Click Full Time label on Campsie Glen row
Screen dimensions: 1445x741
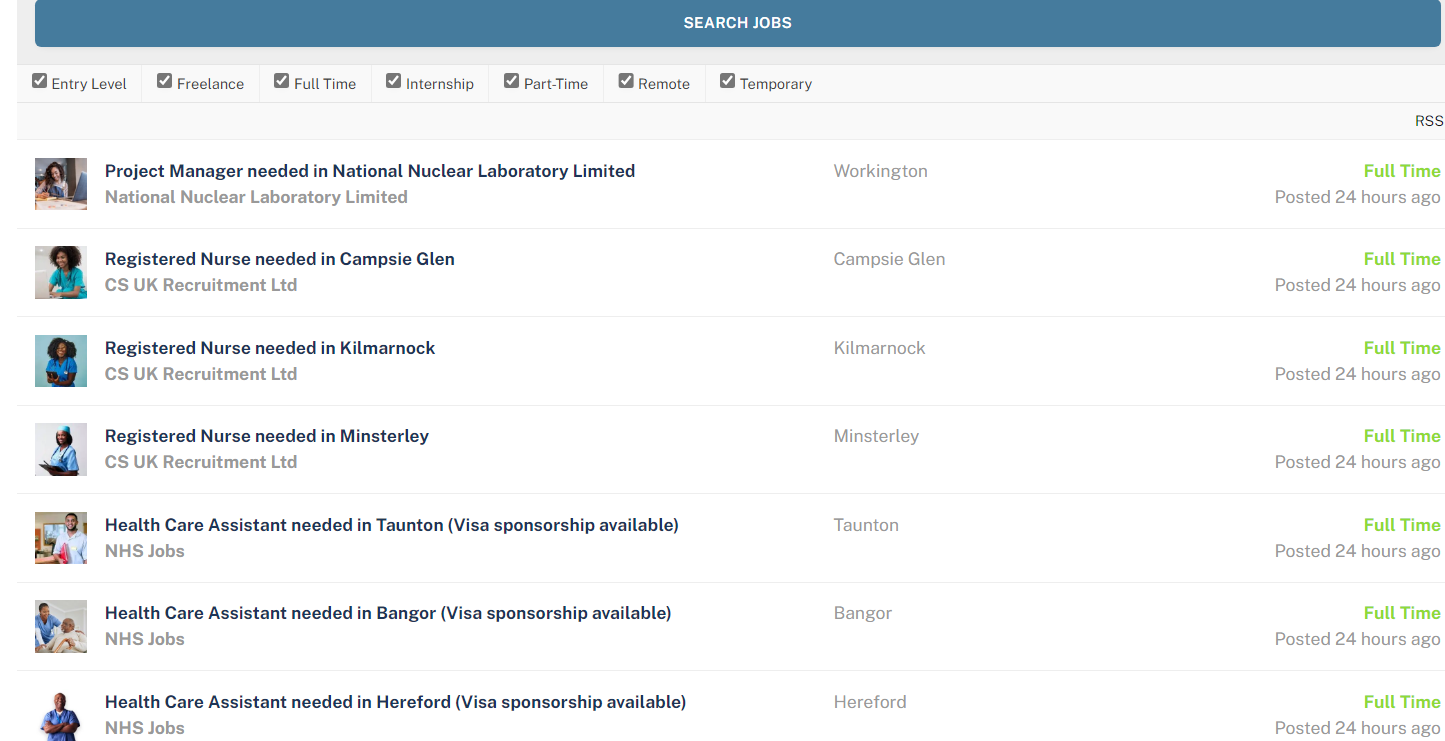(x=1402, y=259)
